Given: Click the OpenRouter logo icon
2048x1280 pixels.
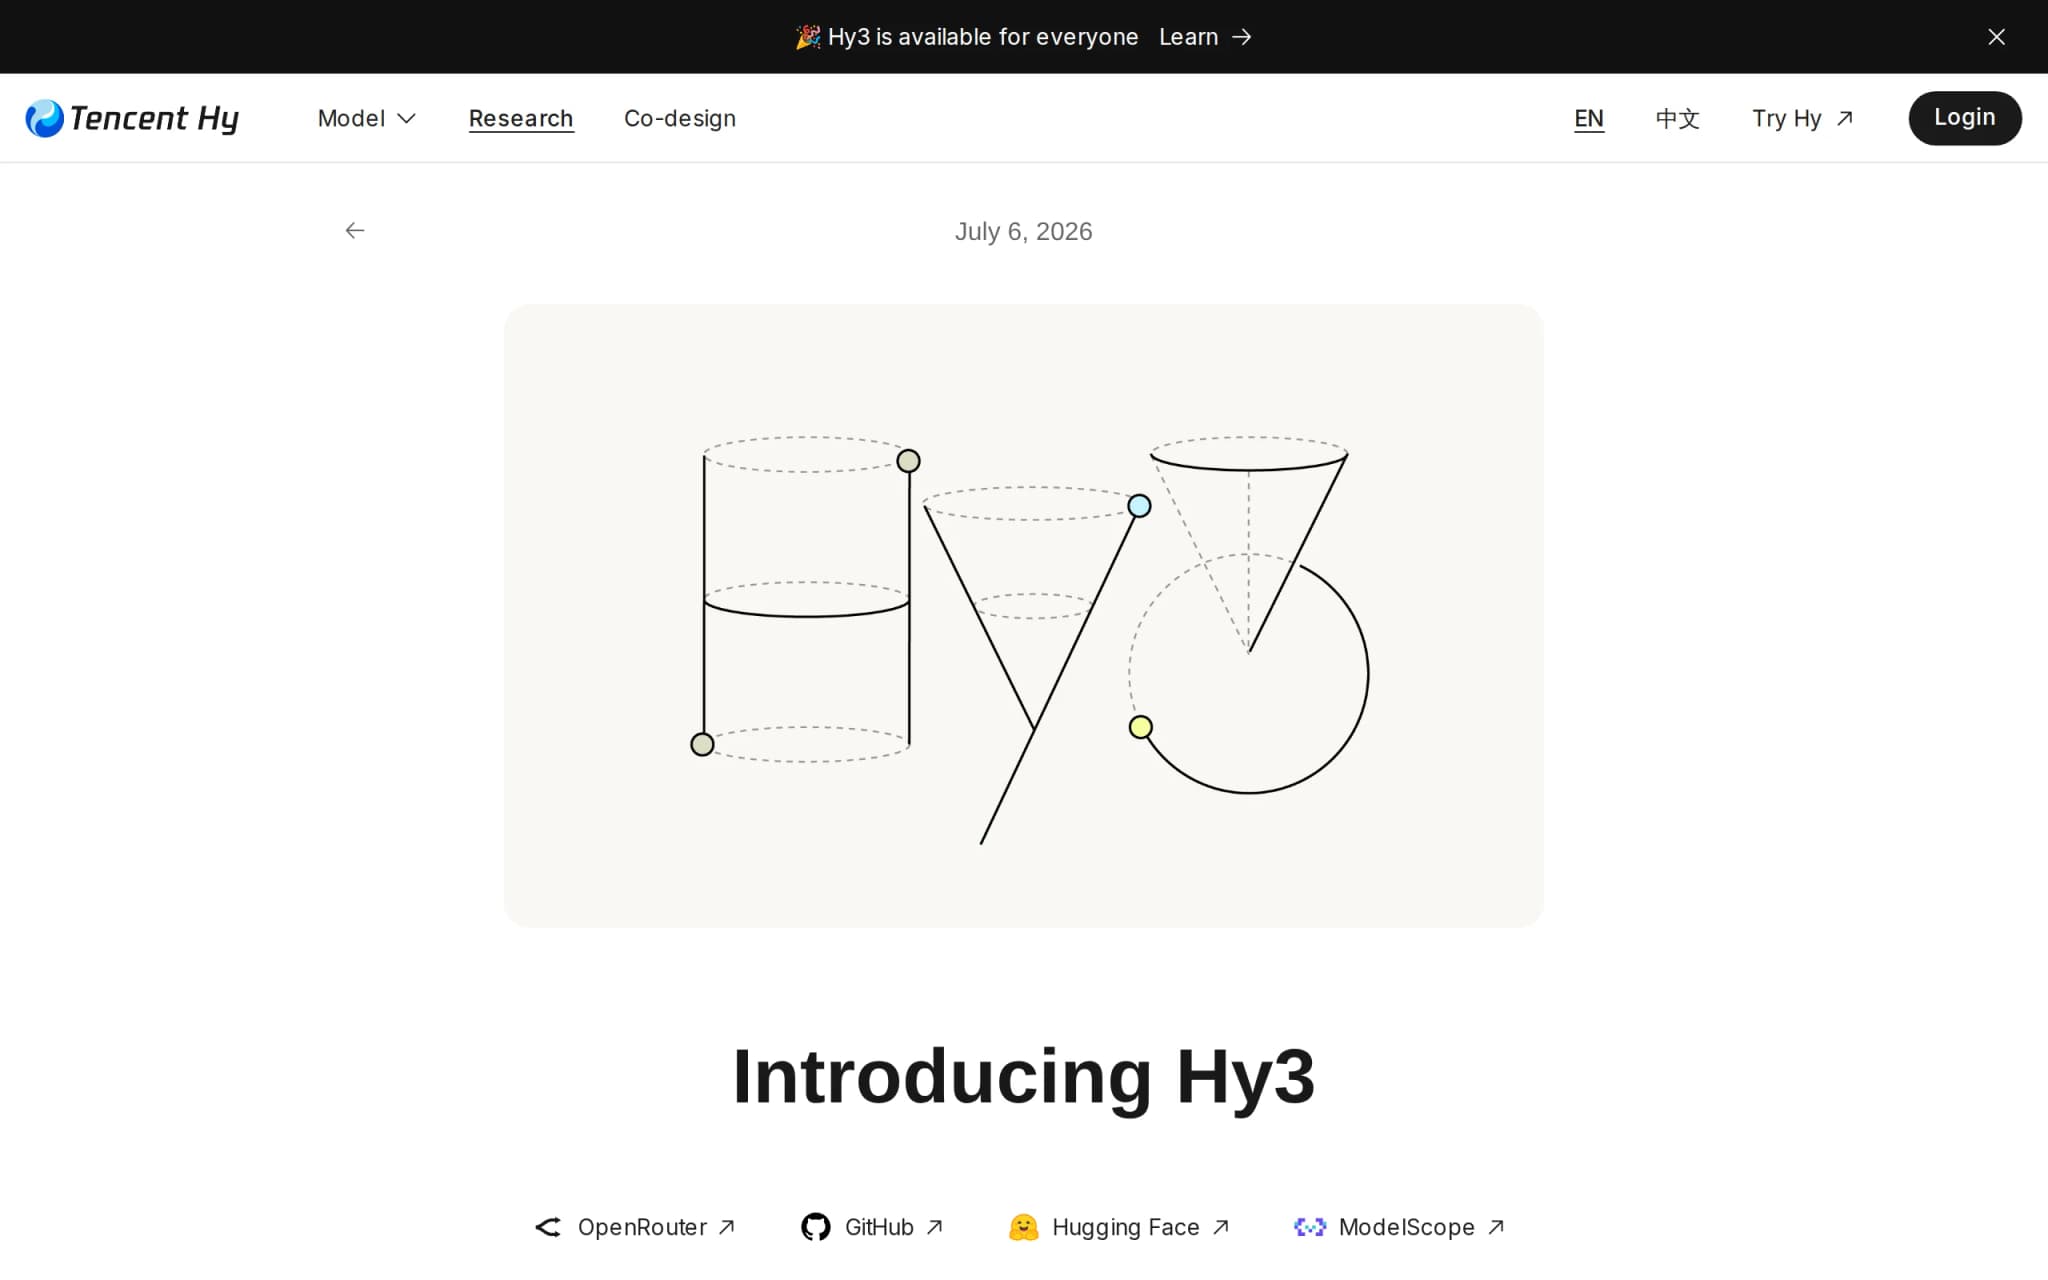Looking at the screenshot, I should 548,1227.
